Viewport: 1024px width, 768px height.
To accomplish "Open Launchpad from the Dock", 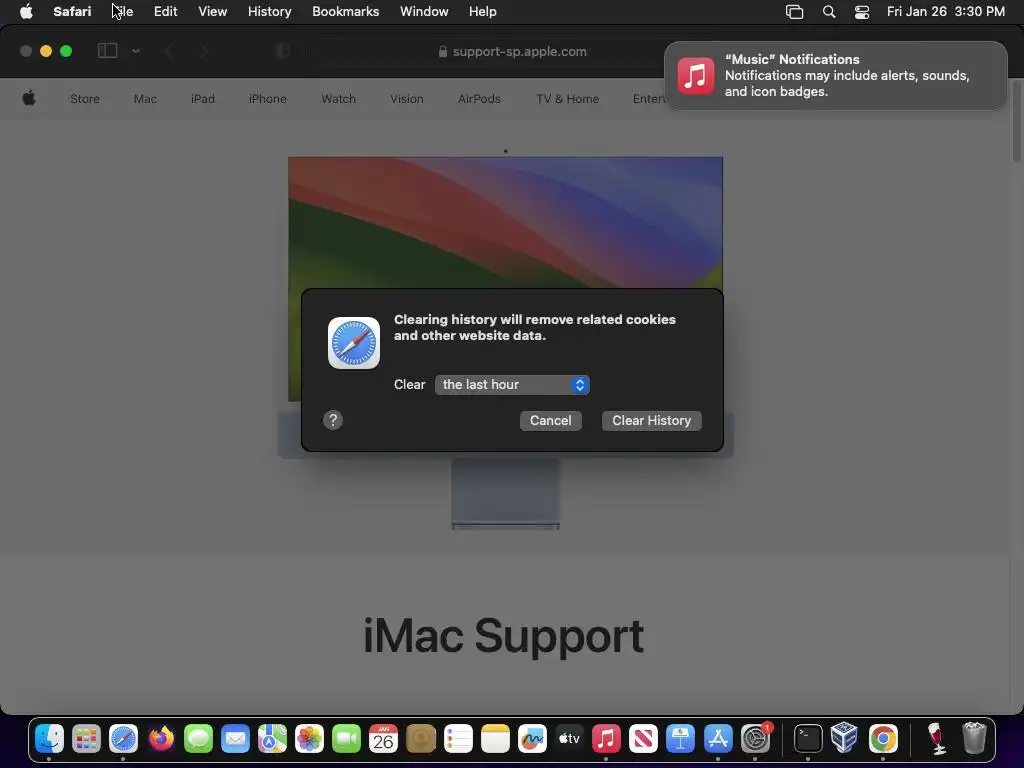I will click(x=86, y=739).
